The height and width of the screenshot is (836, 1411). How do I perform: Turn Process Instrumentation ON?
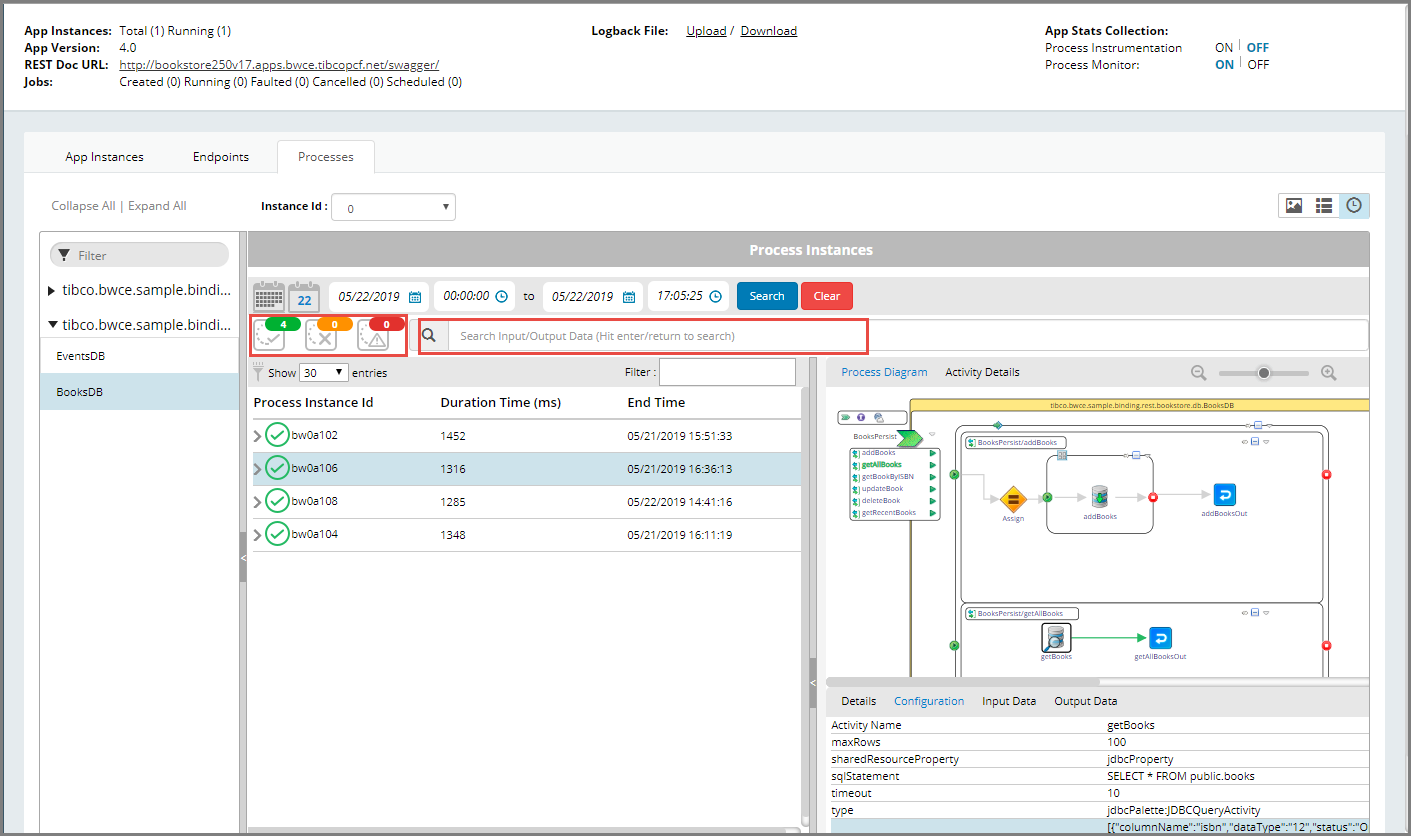1223,48
